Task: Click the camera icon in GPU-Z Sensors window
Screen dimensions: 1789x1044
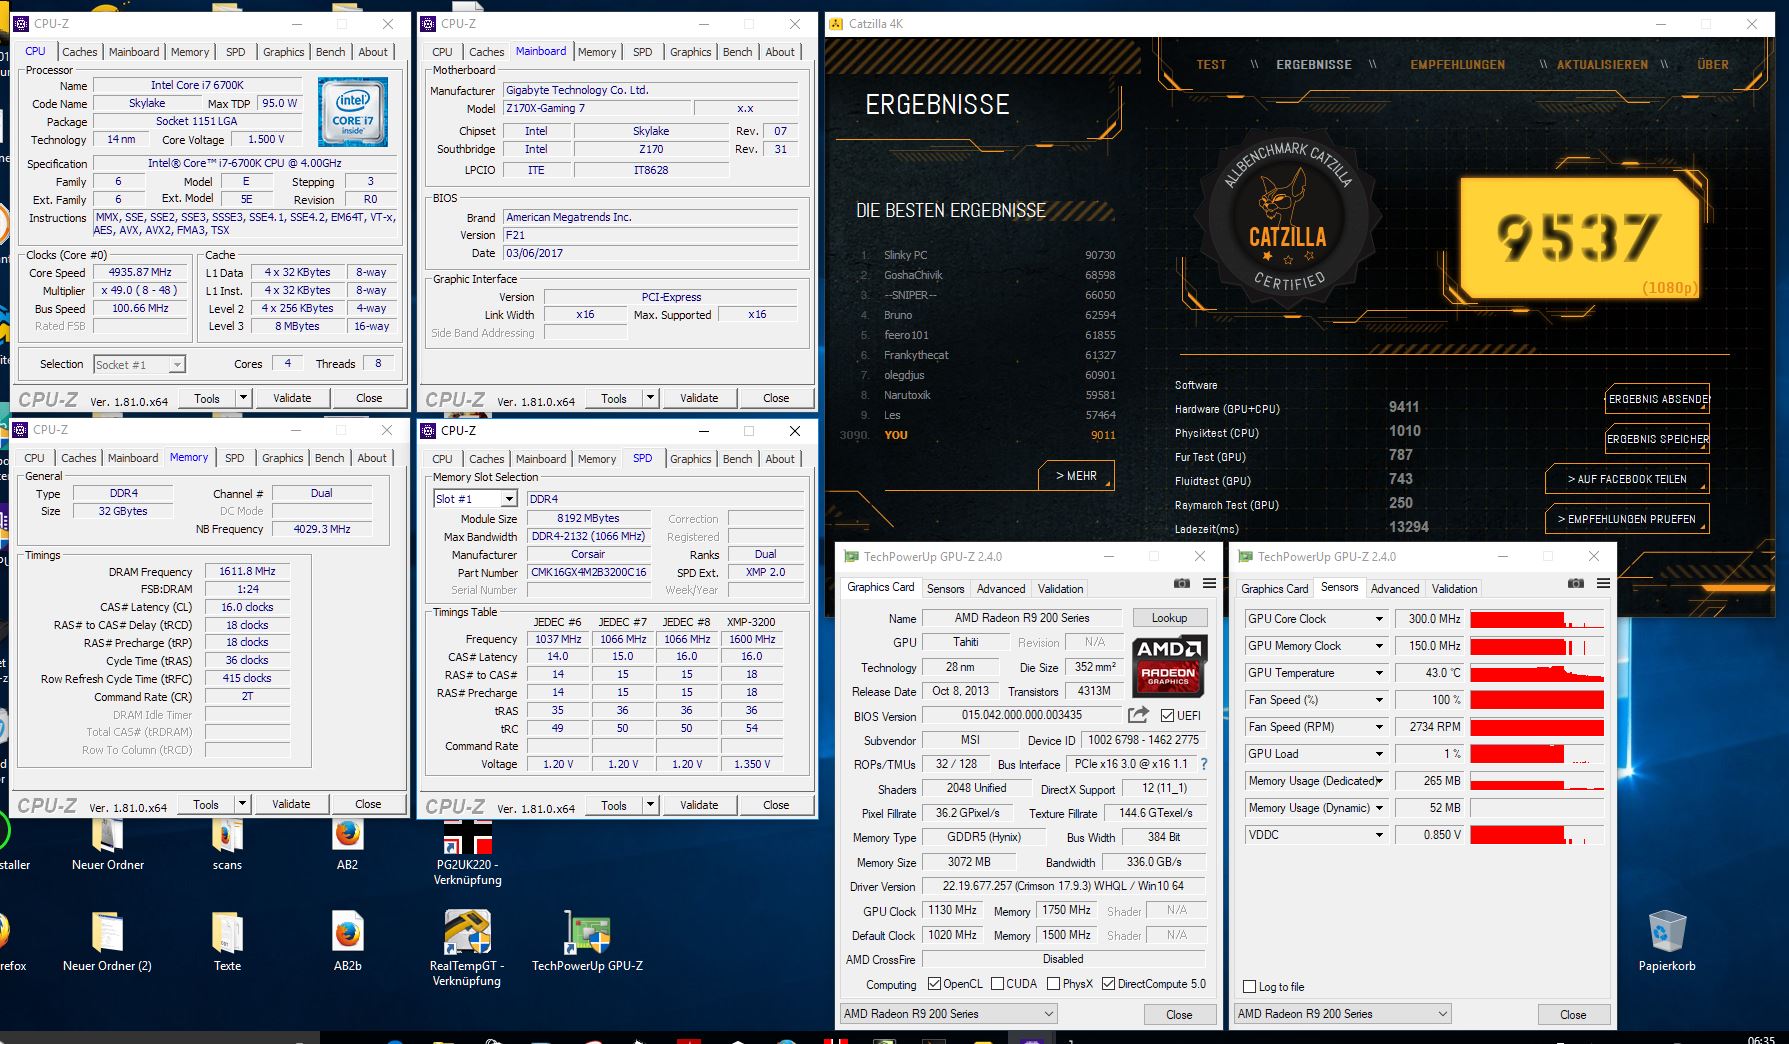Action: tap(1575, 584)
